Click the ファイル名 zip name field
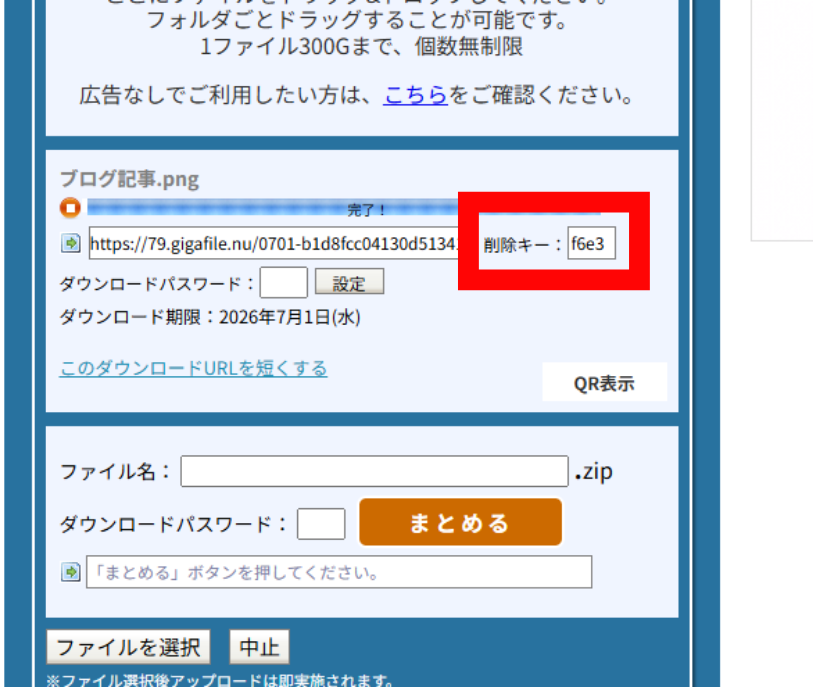The image size is (814, 687). [374, 472]
